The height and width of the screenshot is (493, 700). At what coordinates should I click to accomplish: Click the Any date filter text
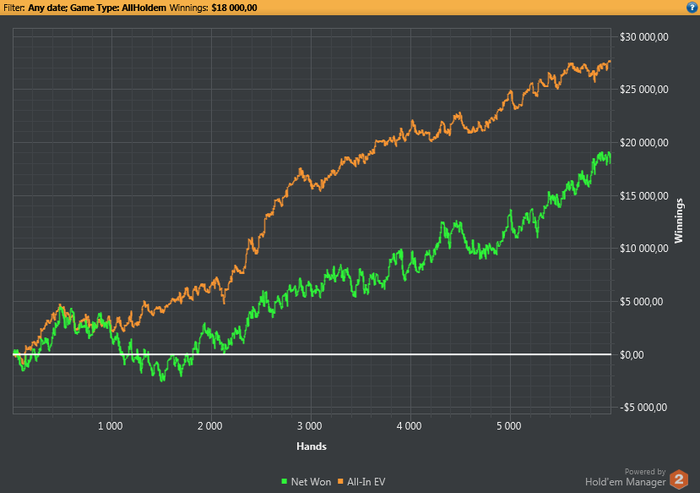[x=48, y=8]
